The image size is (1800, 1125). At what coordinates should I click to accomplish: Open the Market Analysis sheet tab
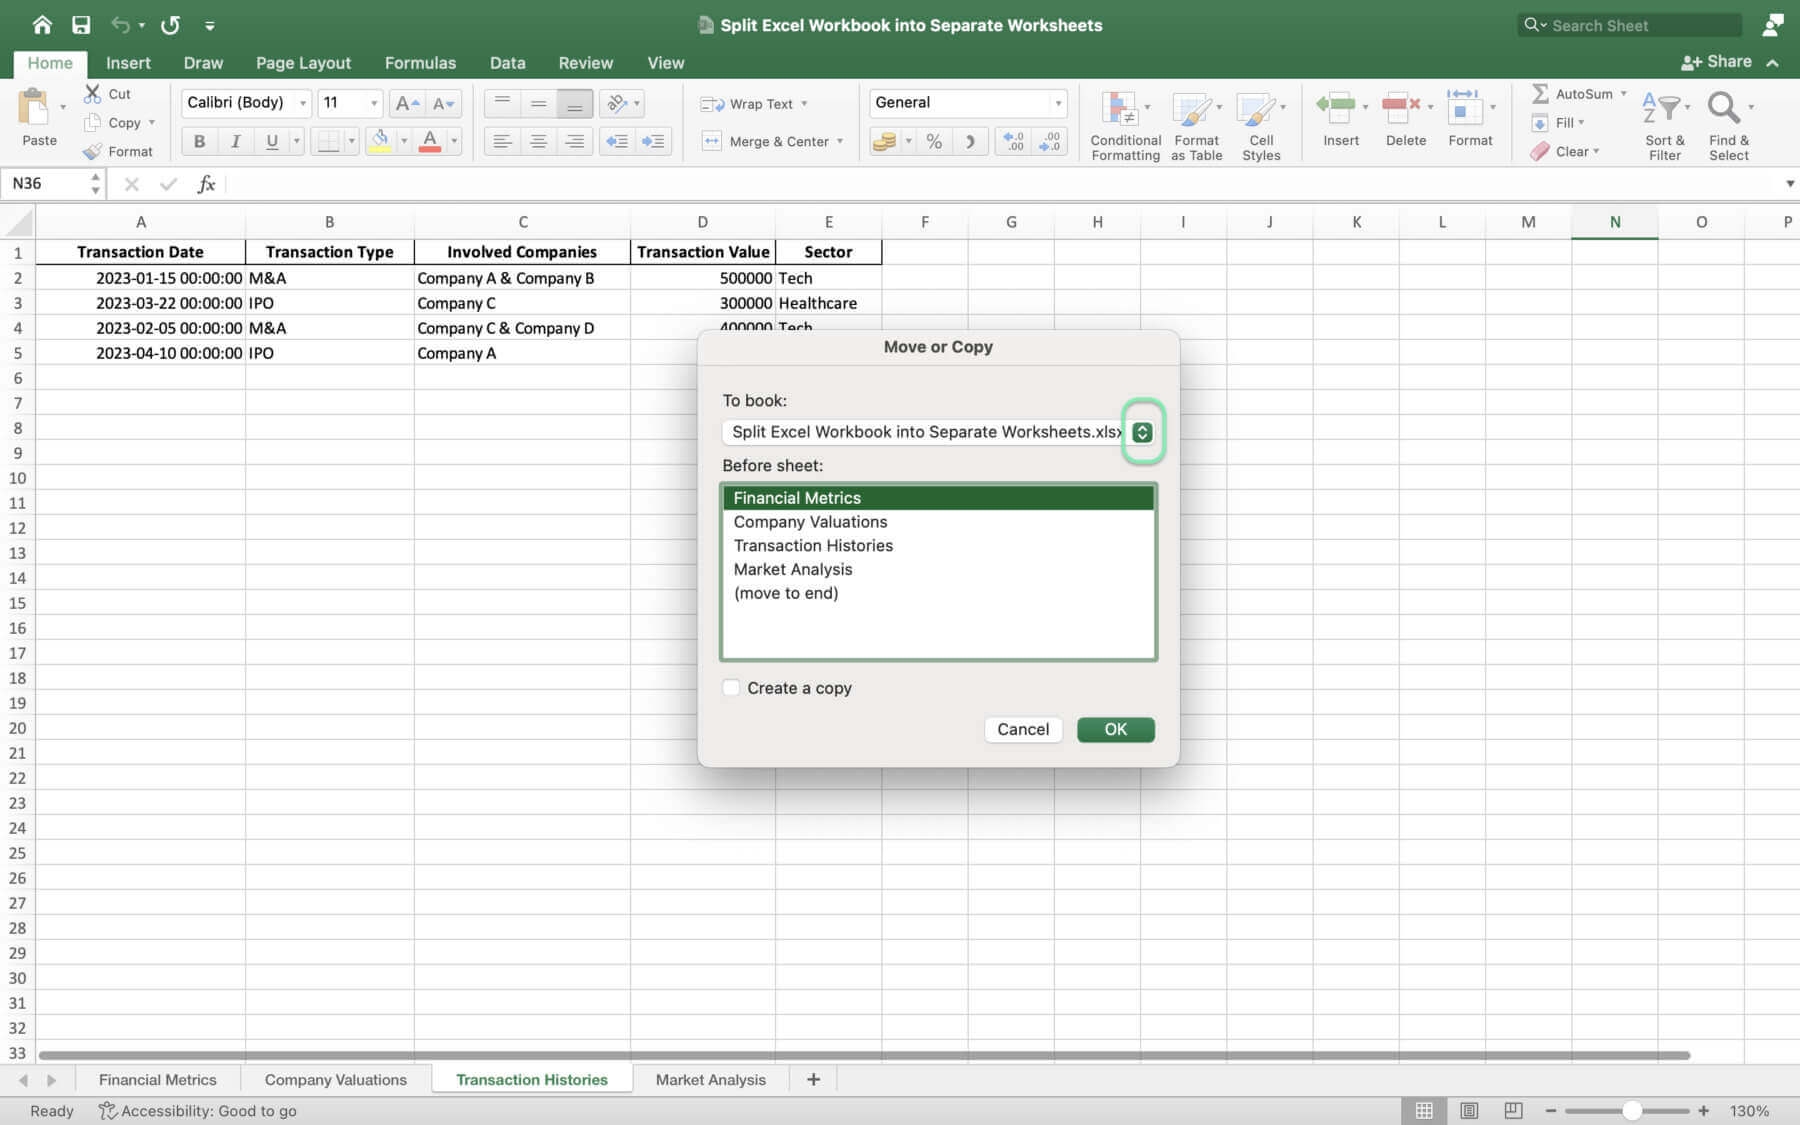coord(710,1080)
